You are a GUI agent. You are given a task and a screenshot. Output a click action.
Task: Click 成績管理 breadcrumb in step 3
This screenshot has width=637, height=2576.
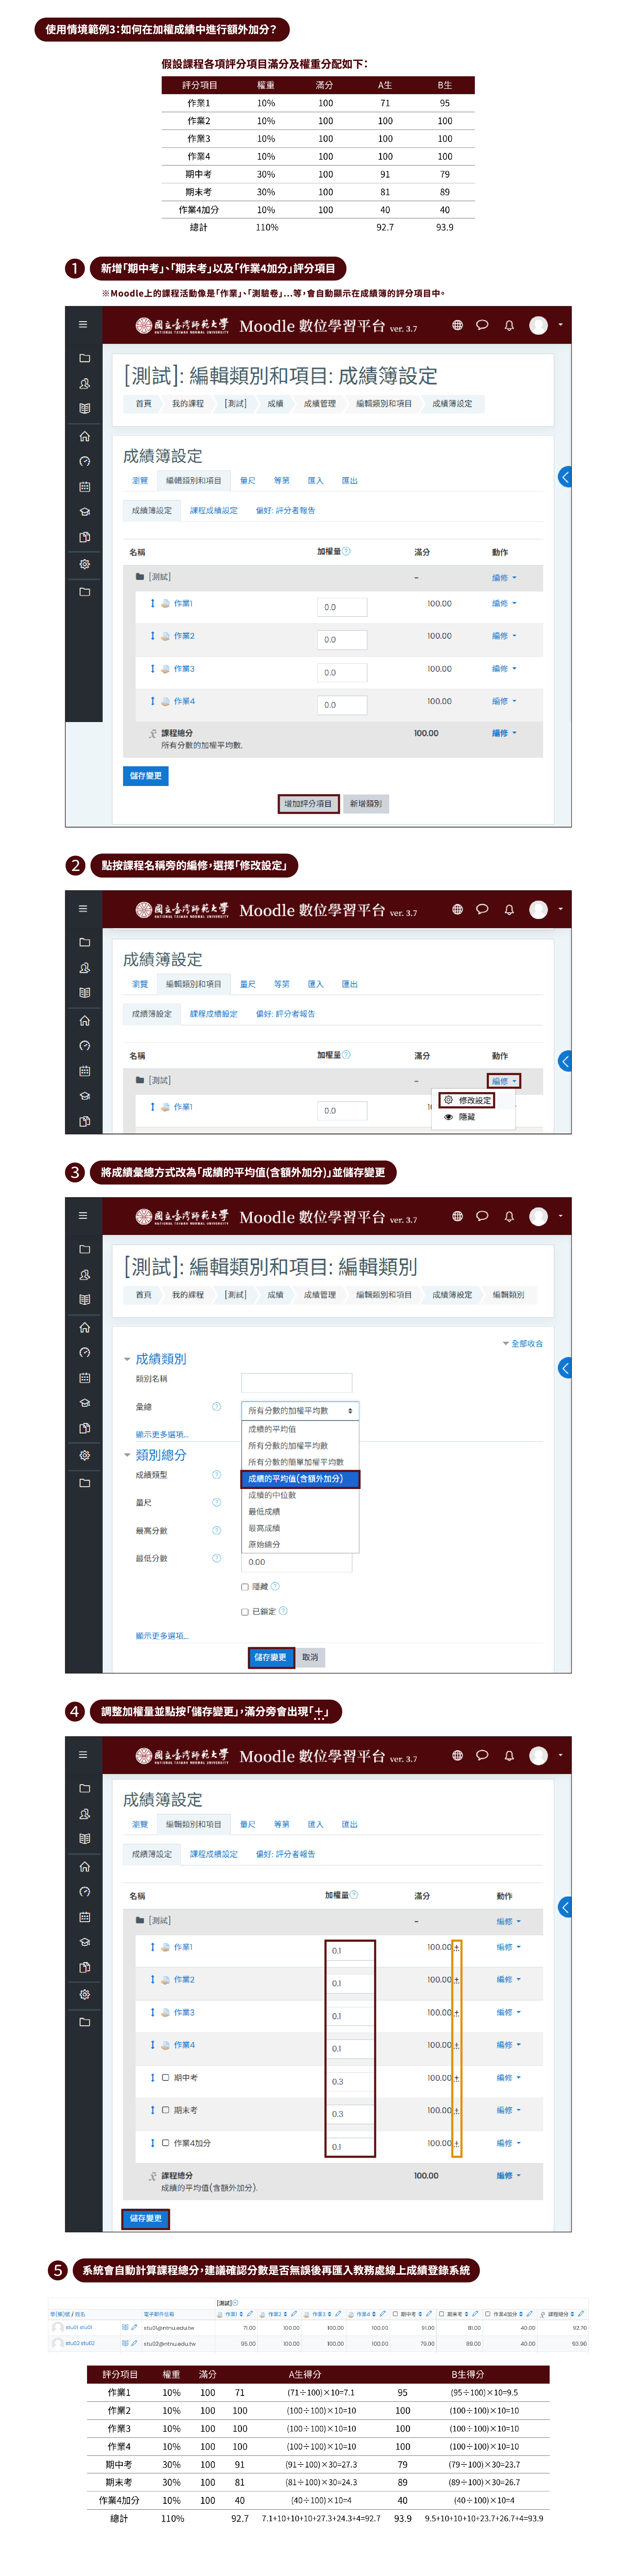320,1295
